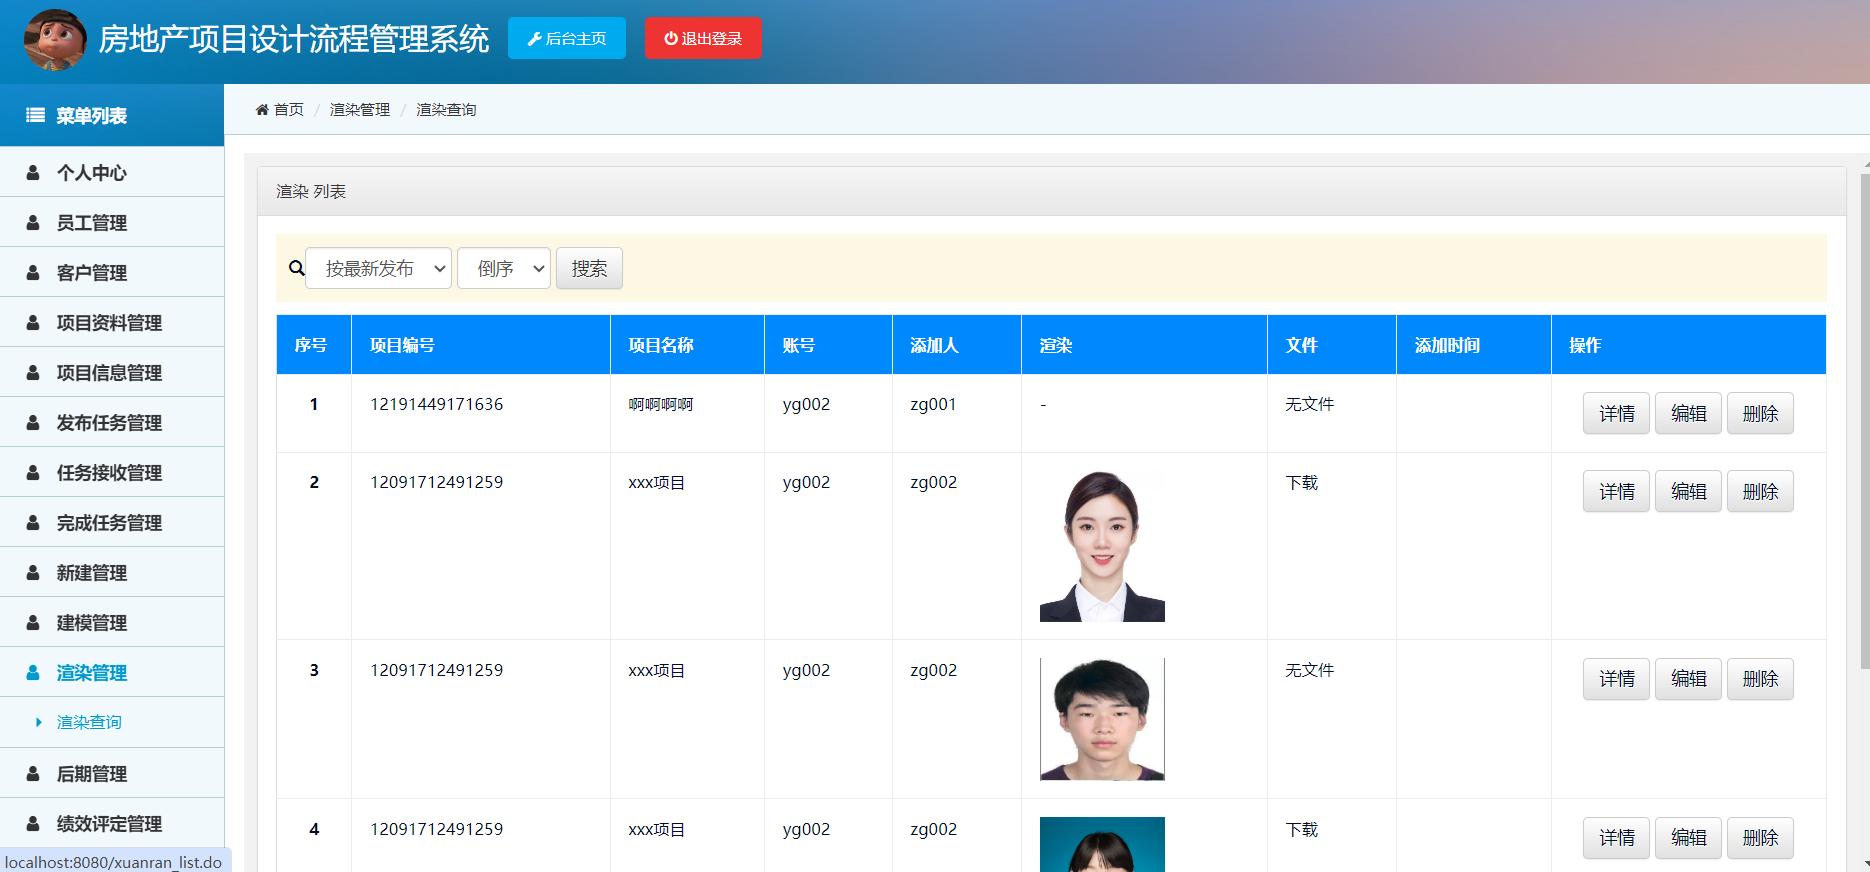Click 编辑 for row 1
Screen dimensions: 1870x872
pos(1688,413)
